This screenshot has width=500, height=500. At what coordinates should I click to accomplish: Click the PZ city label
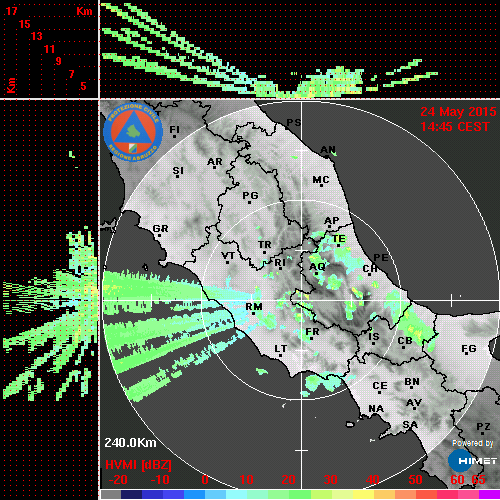click(x=483, y=426)
